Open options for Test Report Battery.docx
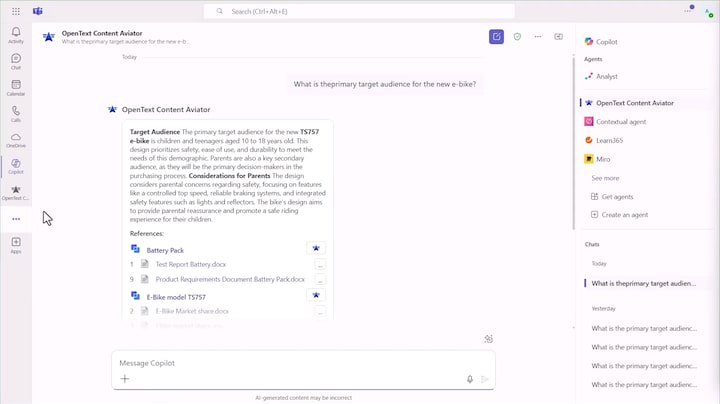This screenshot has height=404, width=720. (x=320, y=264)
